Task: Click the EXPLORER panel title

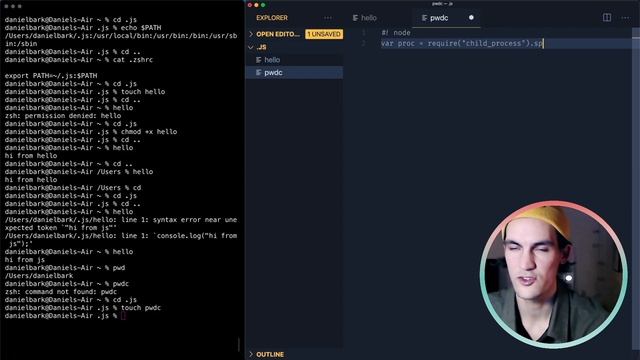Action: 272,18
